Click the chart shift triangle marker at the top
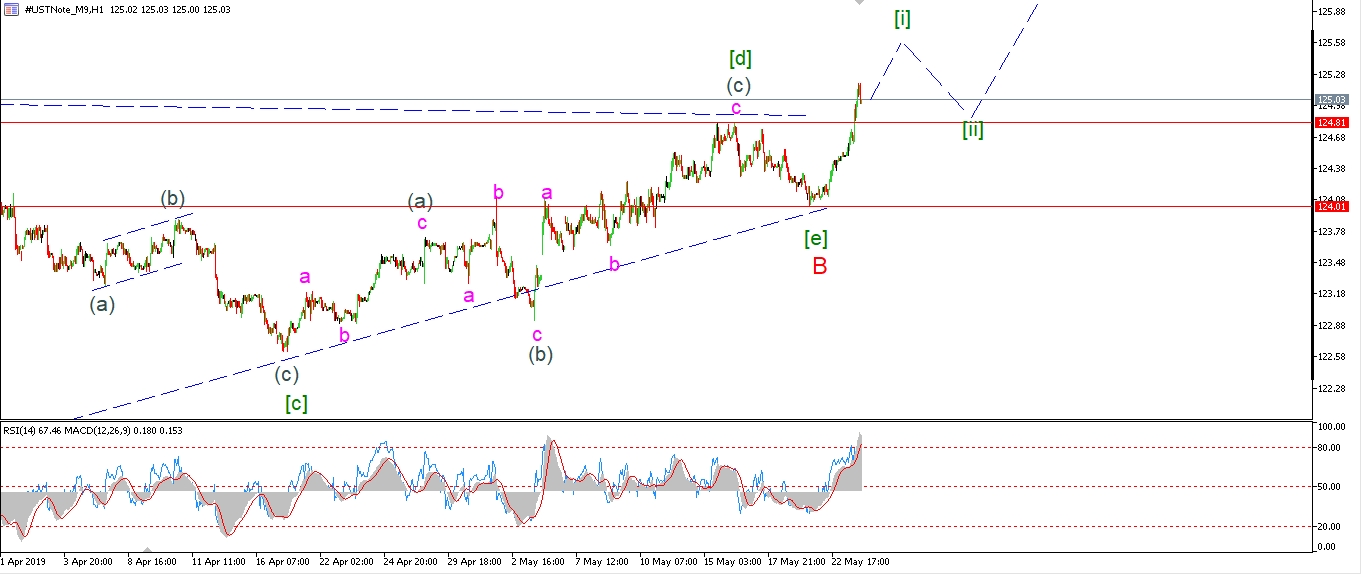Screen dimensions: 1362x575 (859, 3)
